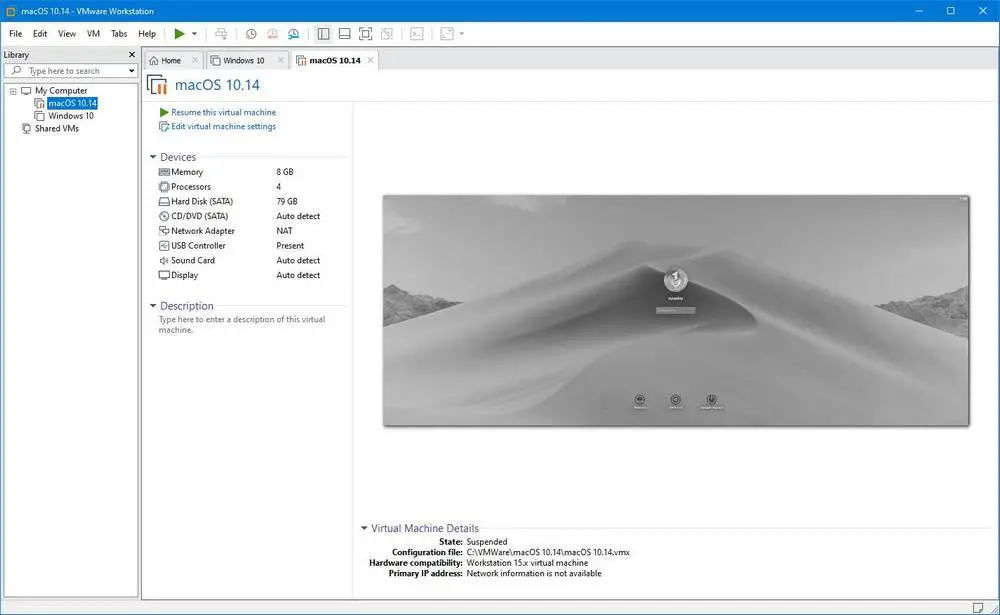The width and height of the screenshot is (1000, 615).
Task: Open the Processors device entry
Action: point(191,187)
